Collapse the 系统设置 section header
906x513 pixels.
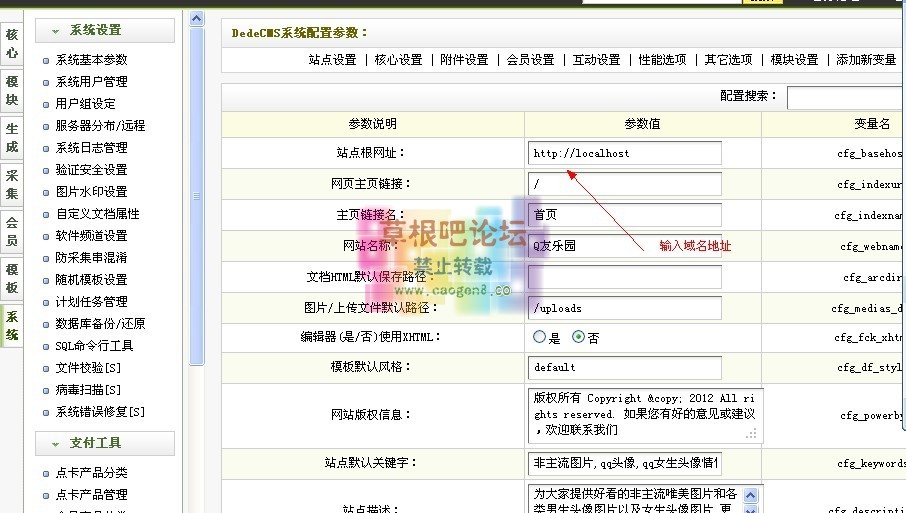point(104,31)
